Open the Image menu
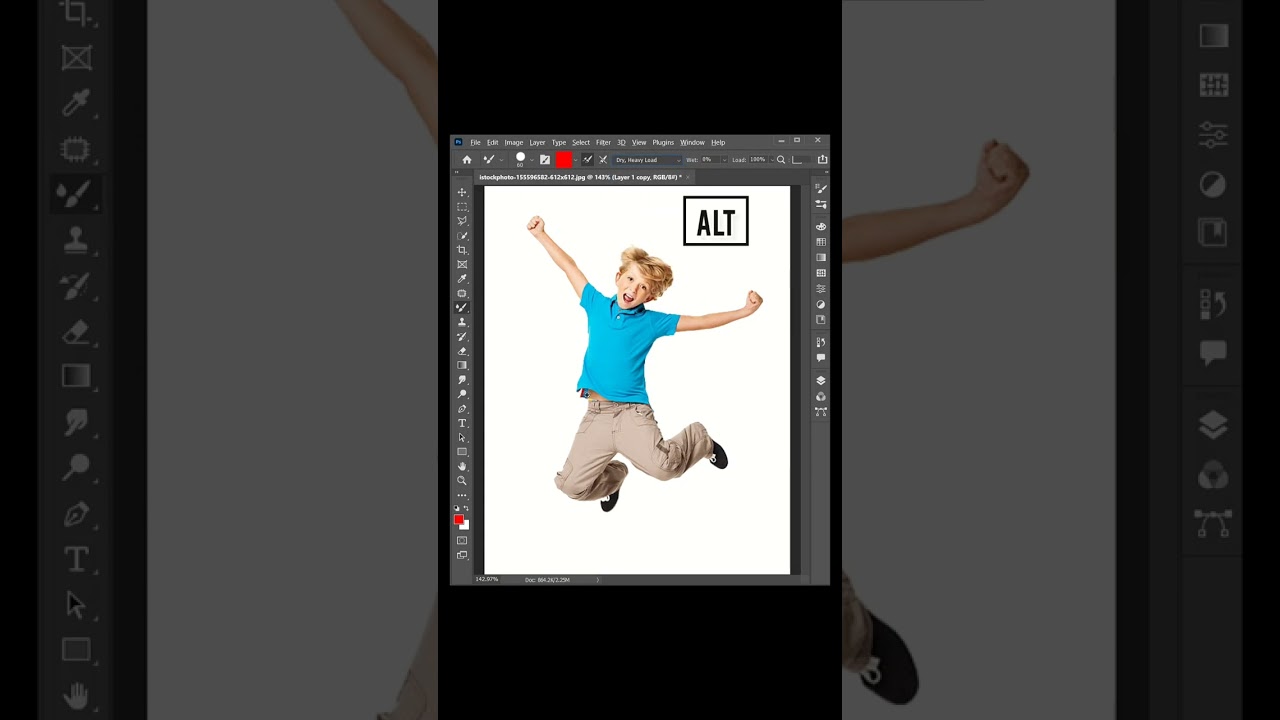The width and height of the screenshot is (1280, 720). [x=514, y=142]
